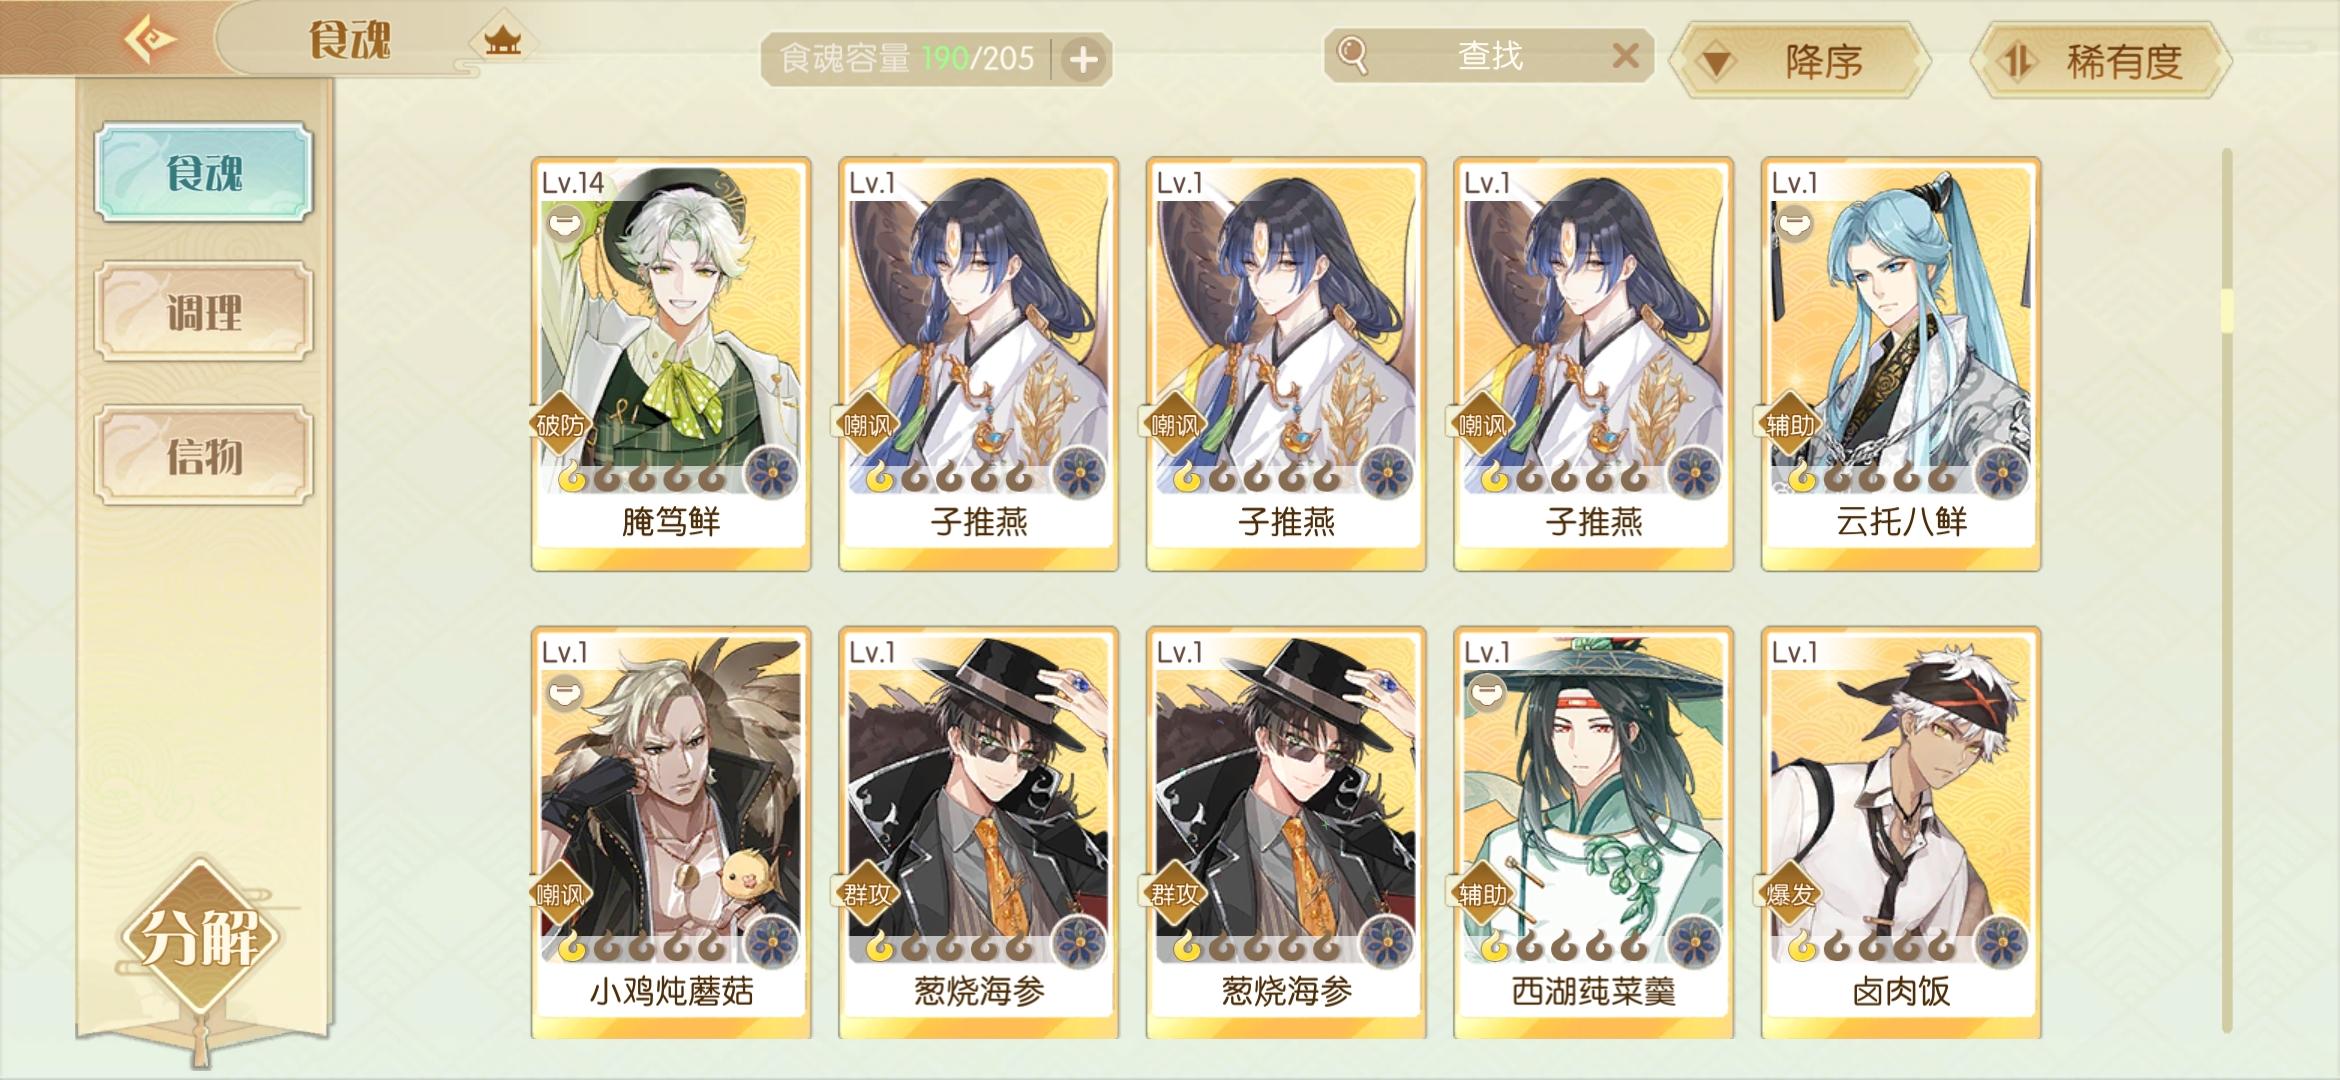Tap the 破防 role badge on 腌笃鲜
The width and height of the screenshot is (2340, 1080).
[x=560, y=425]
